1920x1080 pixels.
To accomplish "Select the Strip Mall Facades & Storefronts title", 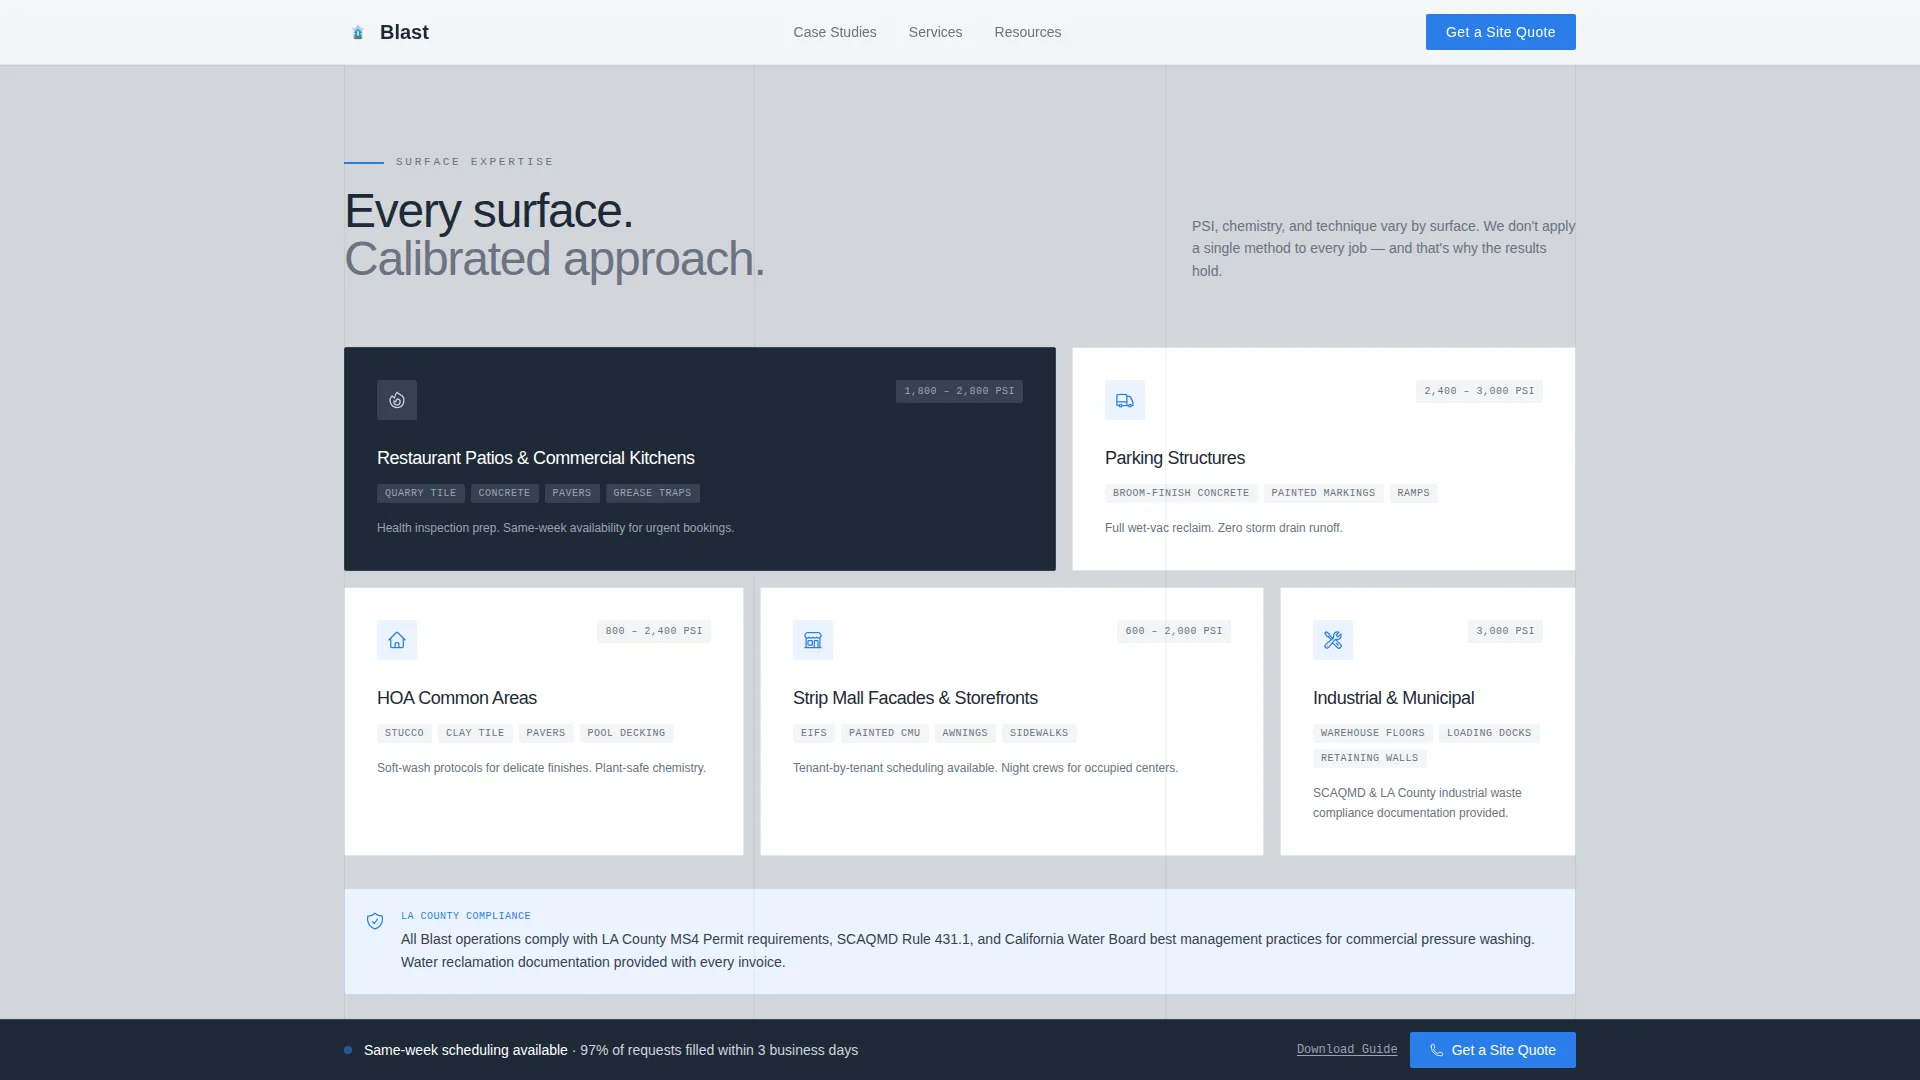I will point(915,698).
